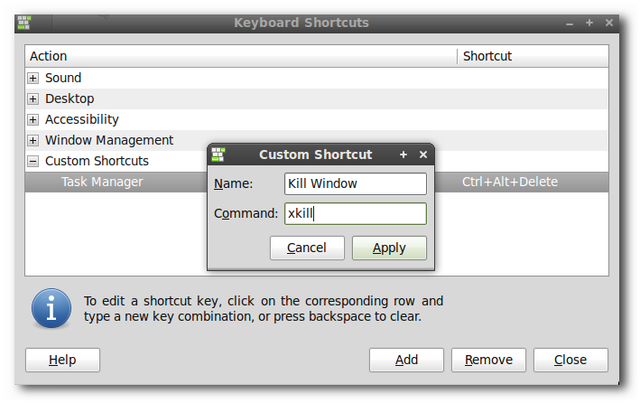Expand the Sound category
The width and height of the screenshot is (640, 403).
pyautogui.click(x=33, y=78)
